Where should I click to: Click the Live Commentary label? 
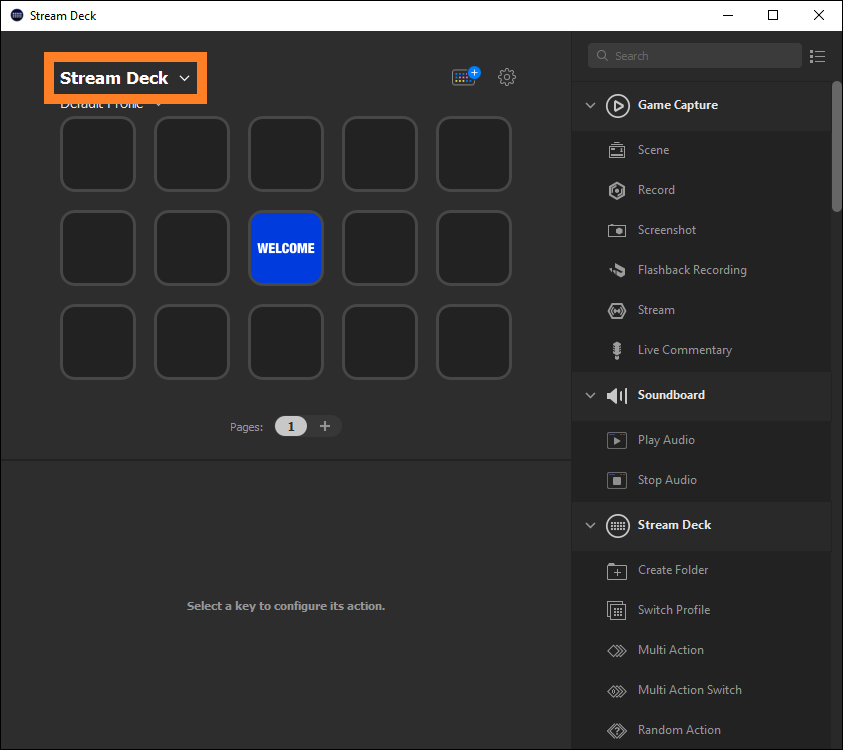point(684,350)
